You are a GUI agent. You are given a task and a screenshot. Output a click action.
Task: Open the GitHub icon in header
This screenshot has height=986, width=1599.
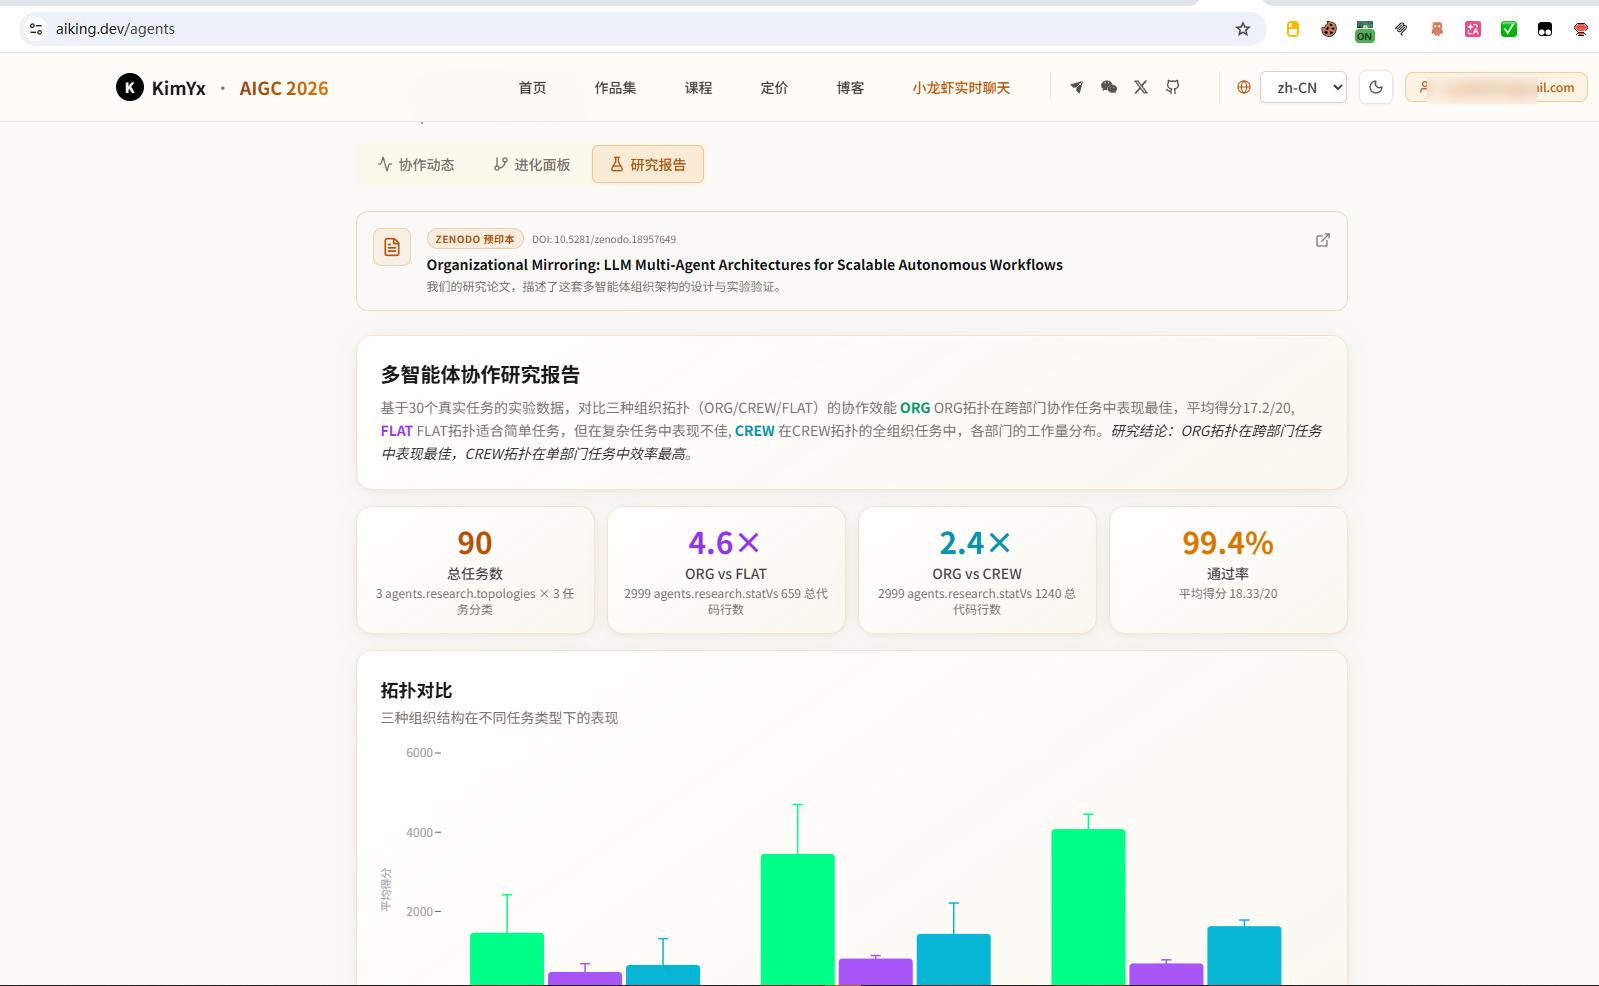pyautogui.click(x=1172, y=87)
